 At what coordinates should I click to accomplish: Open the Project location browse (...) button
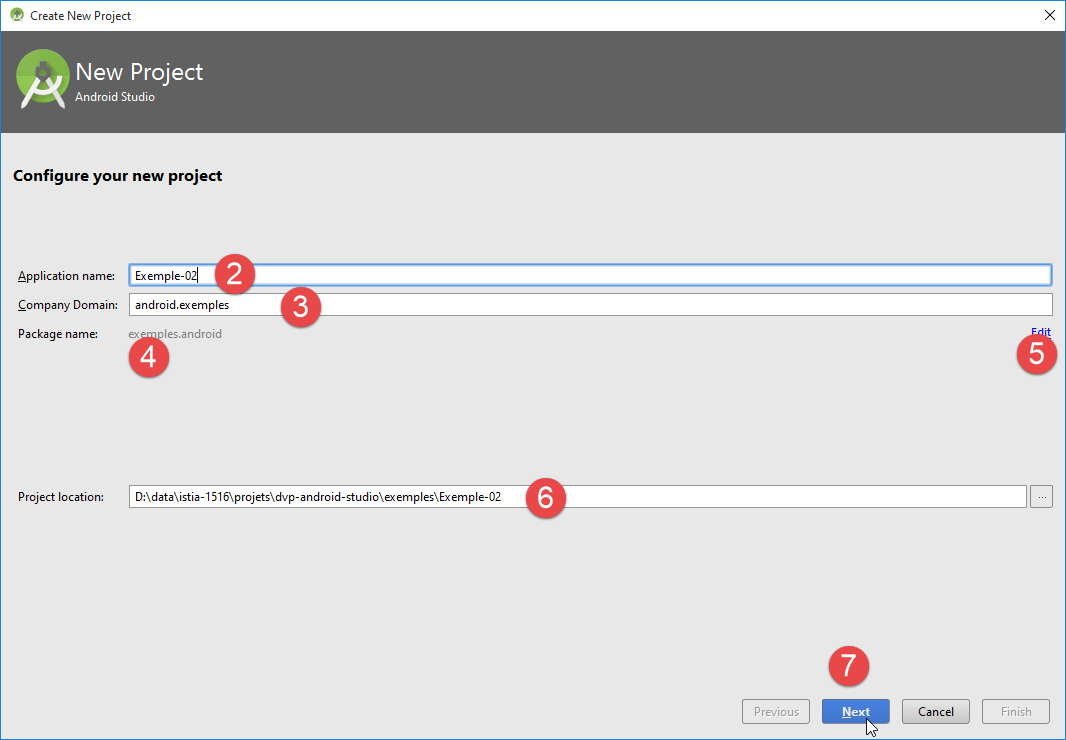tap(1040, 496)
